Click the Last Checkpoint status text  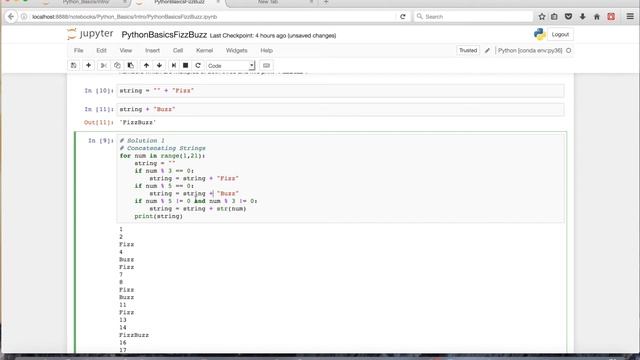pos(273,36)
